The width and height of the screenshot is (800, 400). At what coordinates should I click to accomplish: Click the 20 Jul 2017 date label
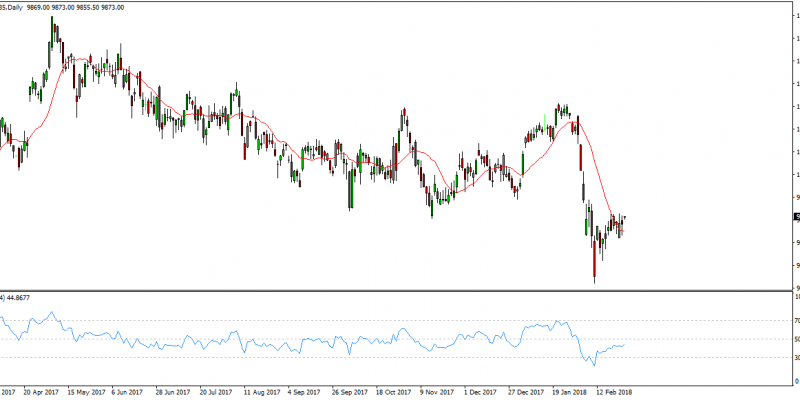tap(219, 393)
